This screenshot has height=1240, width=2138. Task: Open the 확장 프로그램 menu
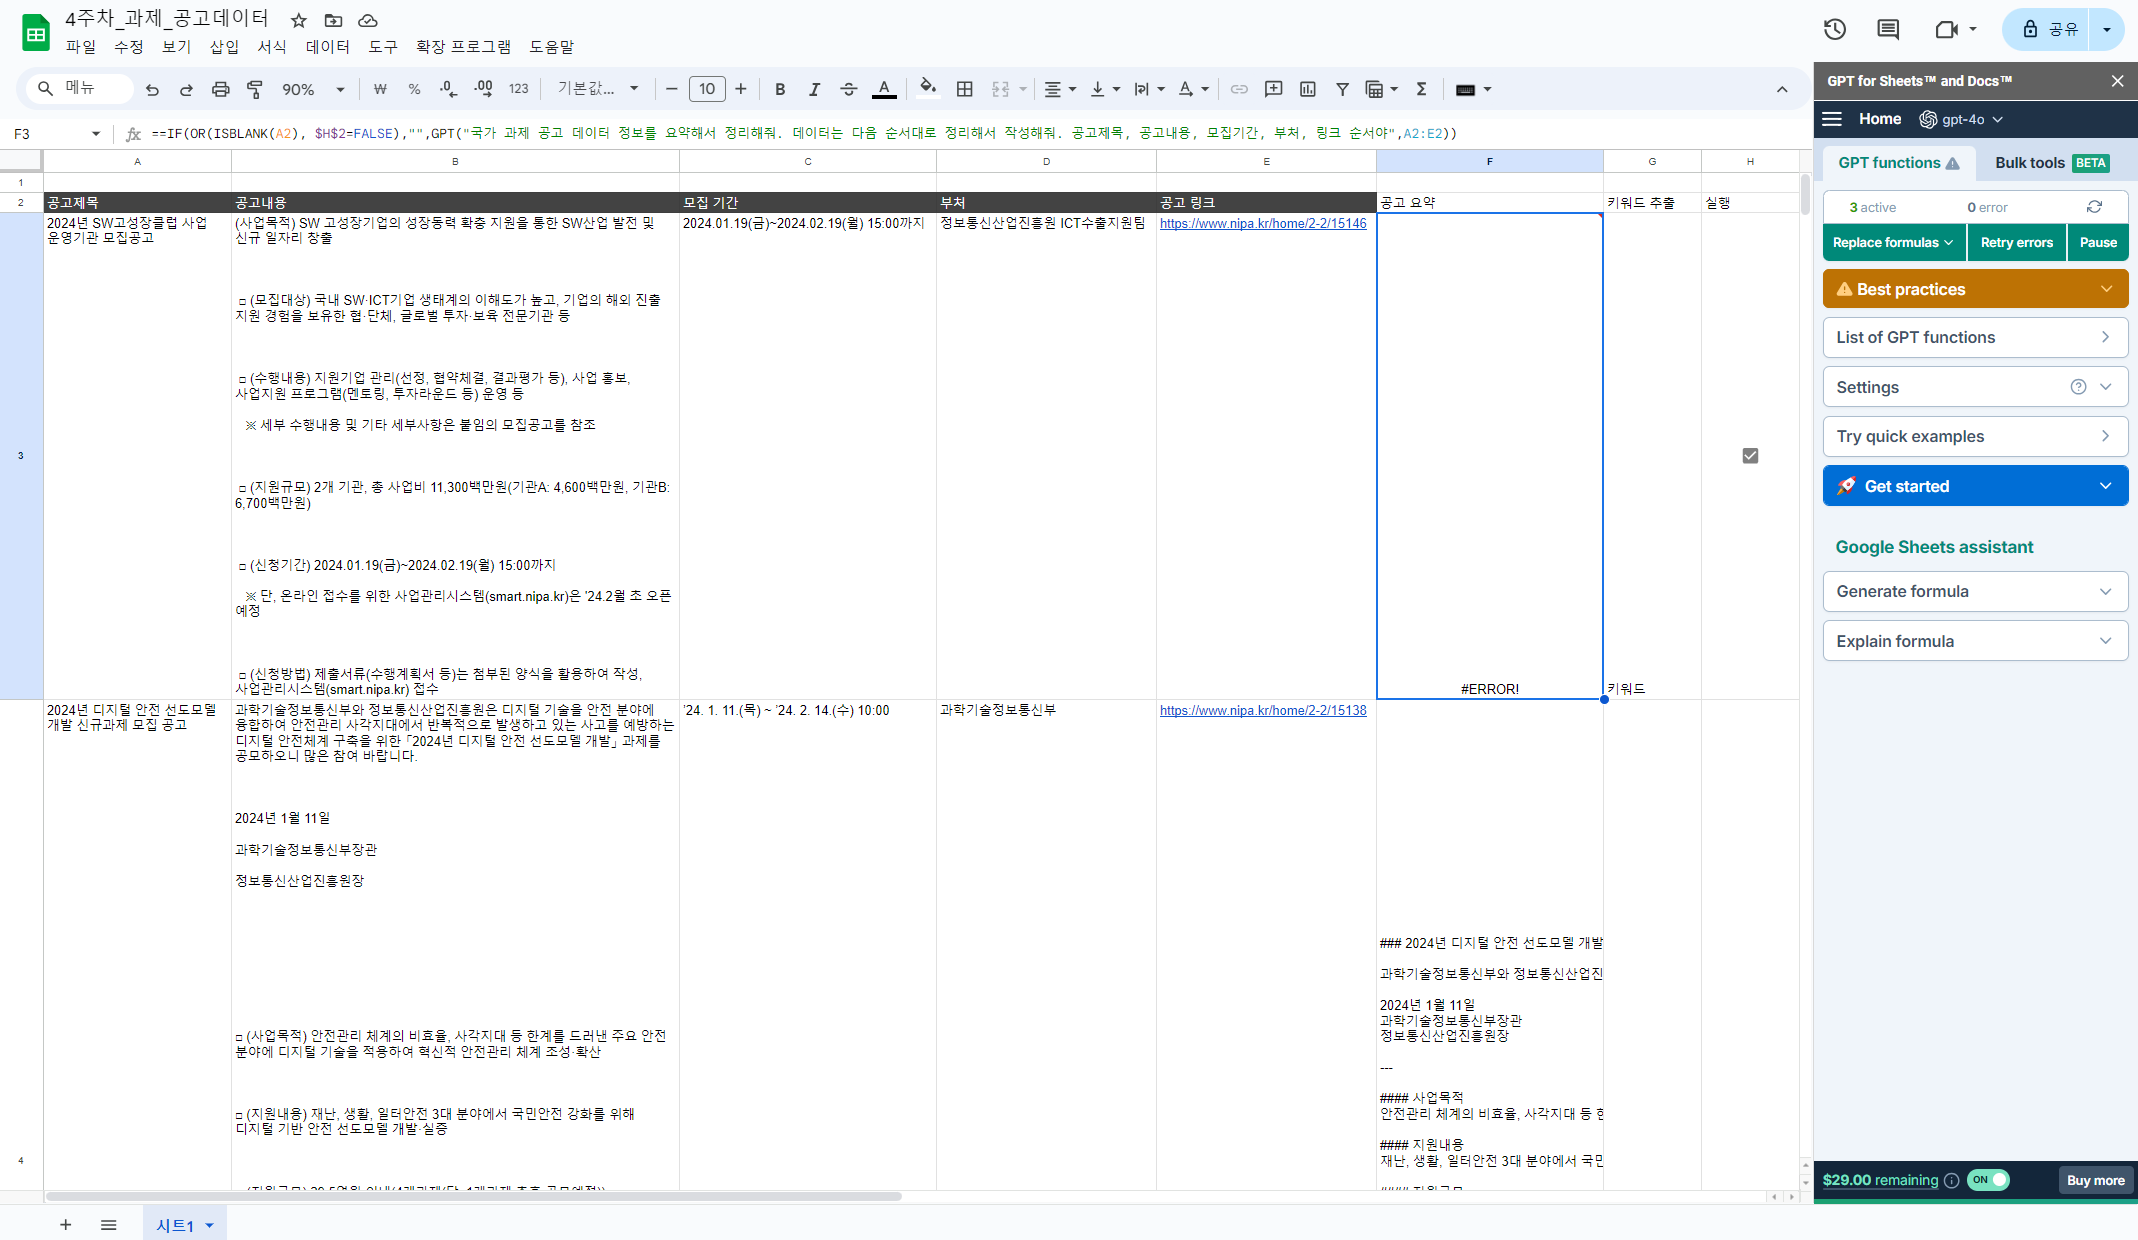(463, 47)
